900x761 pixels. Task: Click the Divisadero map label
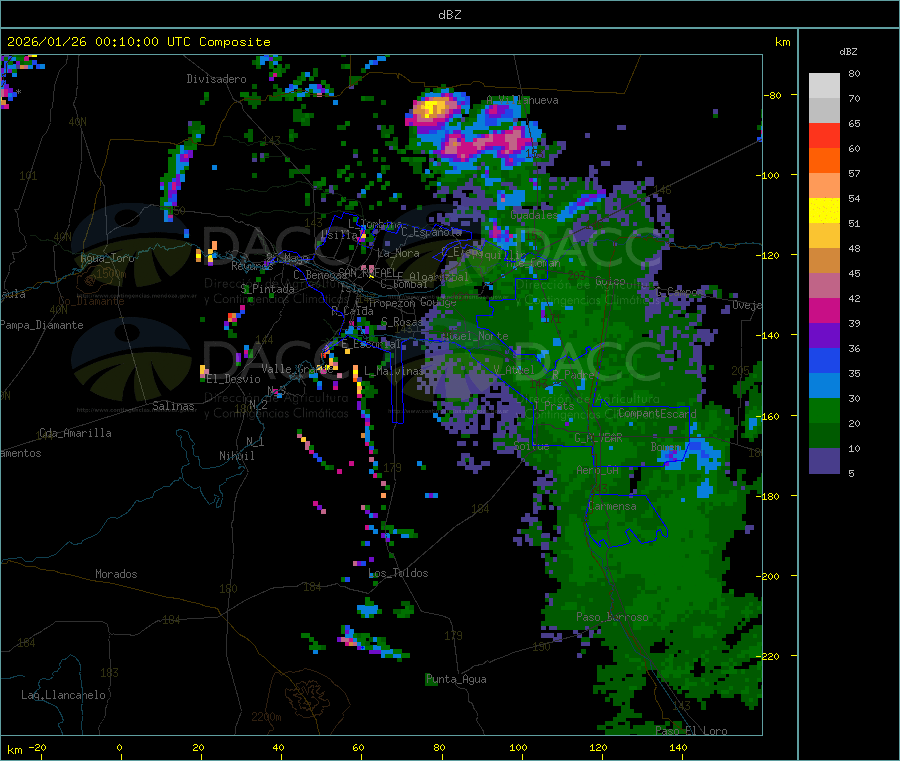(216, 79)
